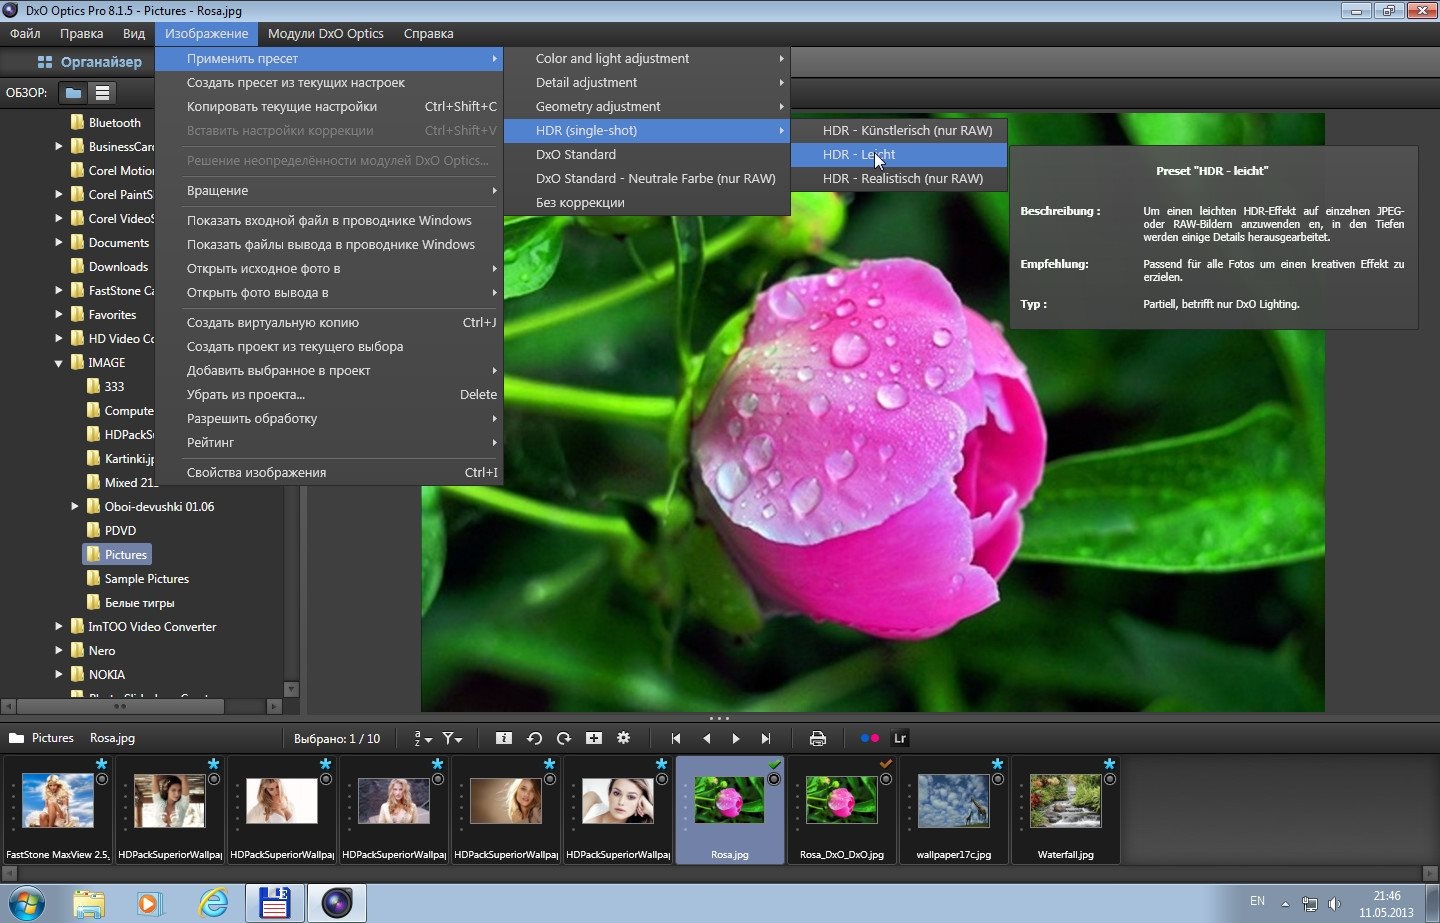
Task: Switch to project list view icon
Action: (x=102, y=93)
